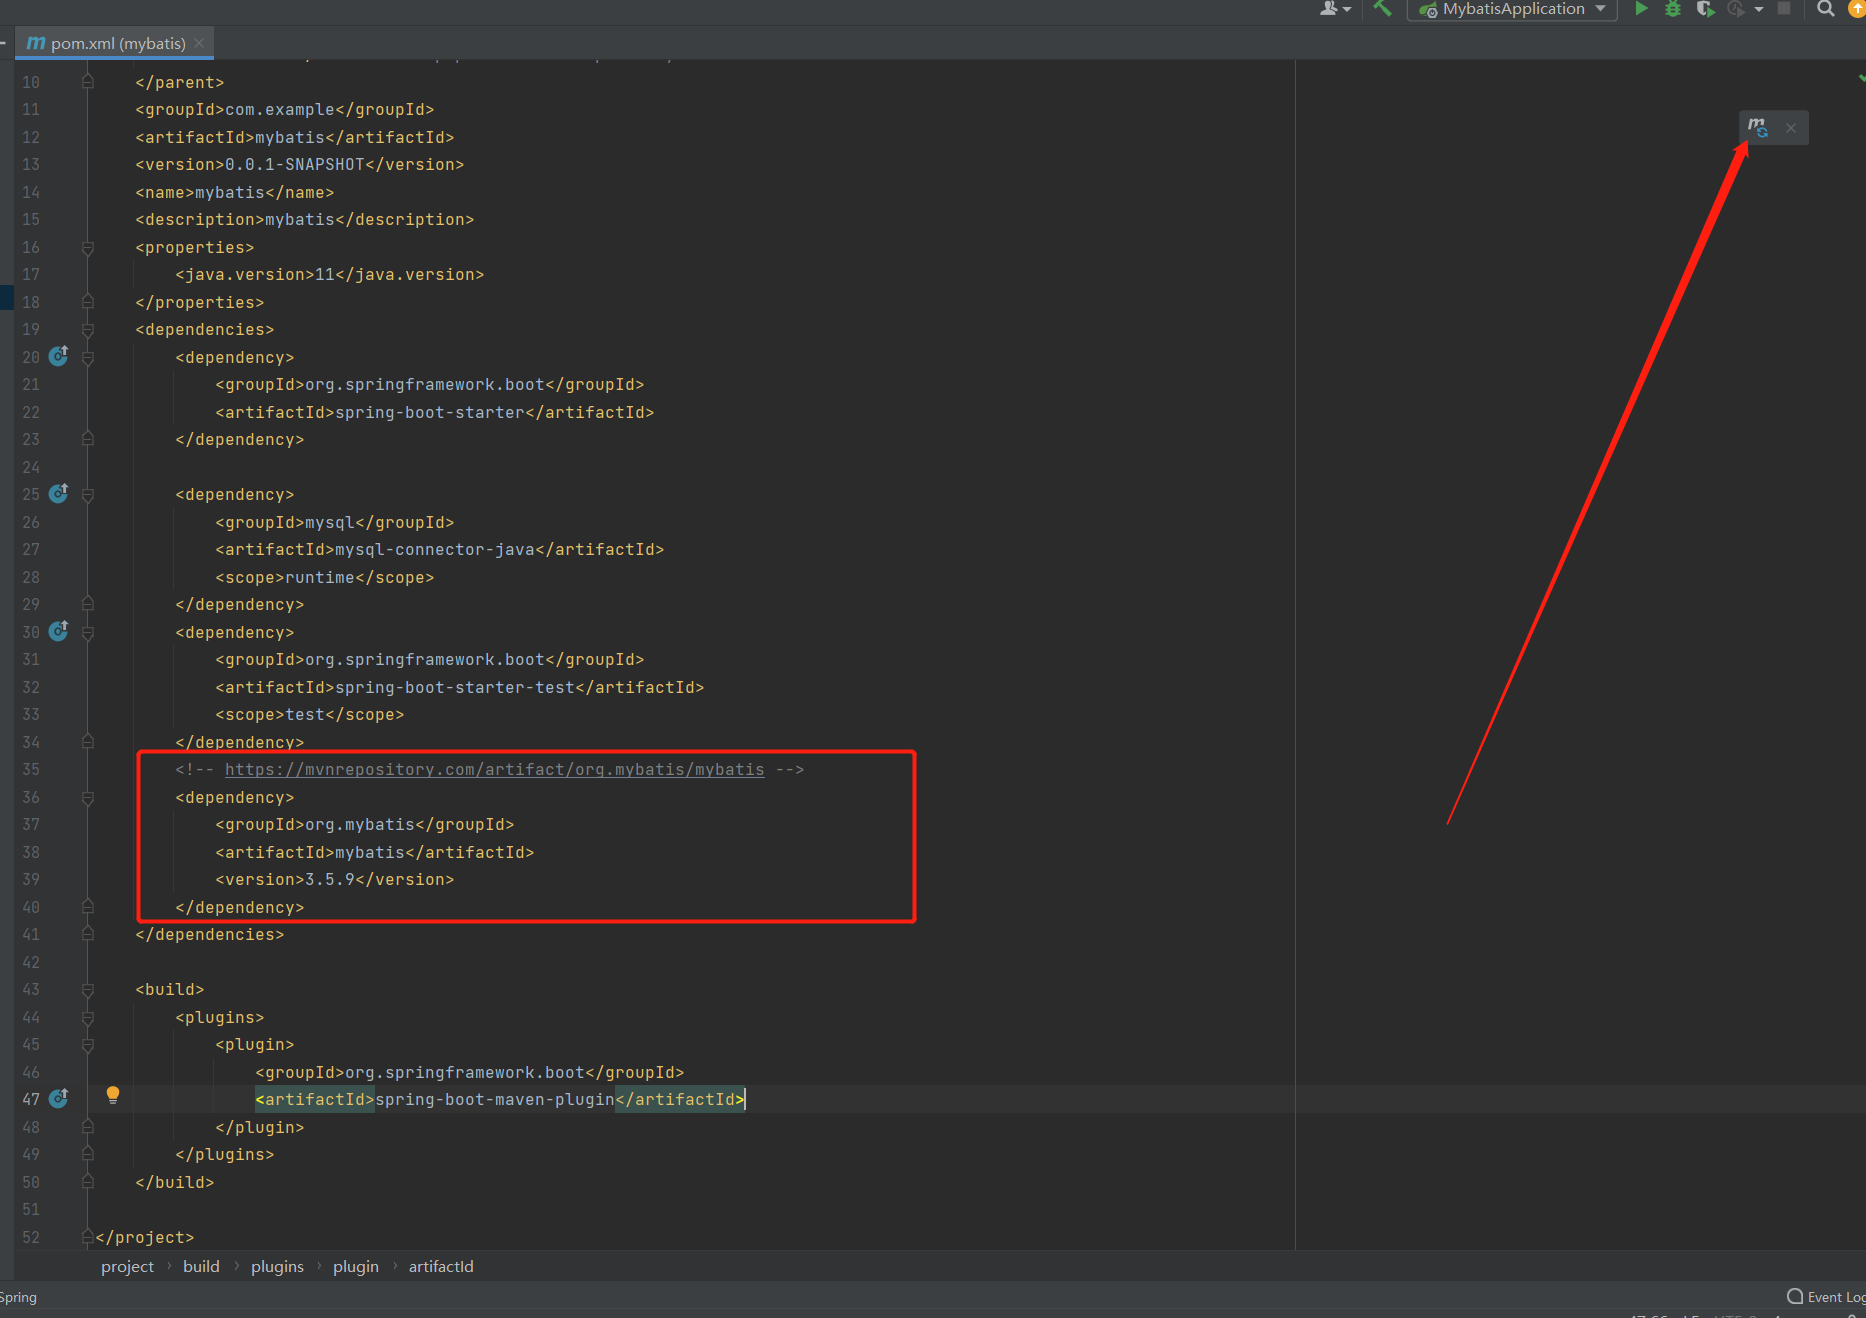This screenshot has width=1866, height=1318.
Task: Click the orange IDE update arrow icon
Action: tap(1857, 9)
